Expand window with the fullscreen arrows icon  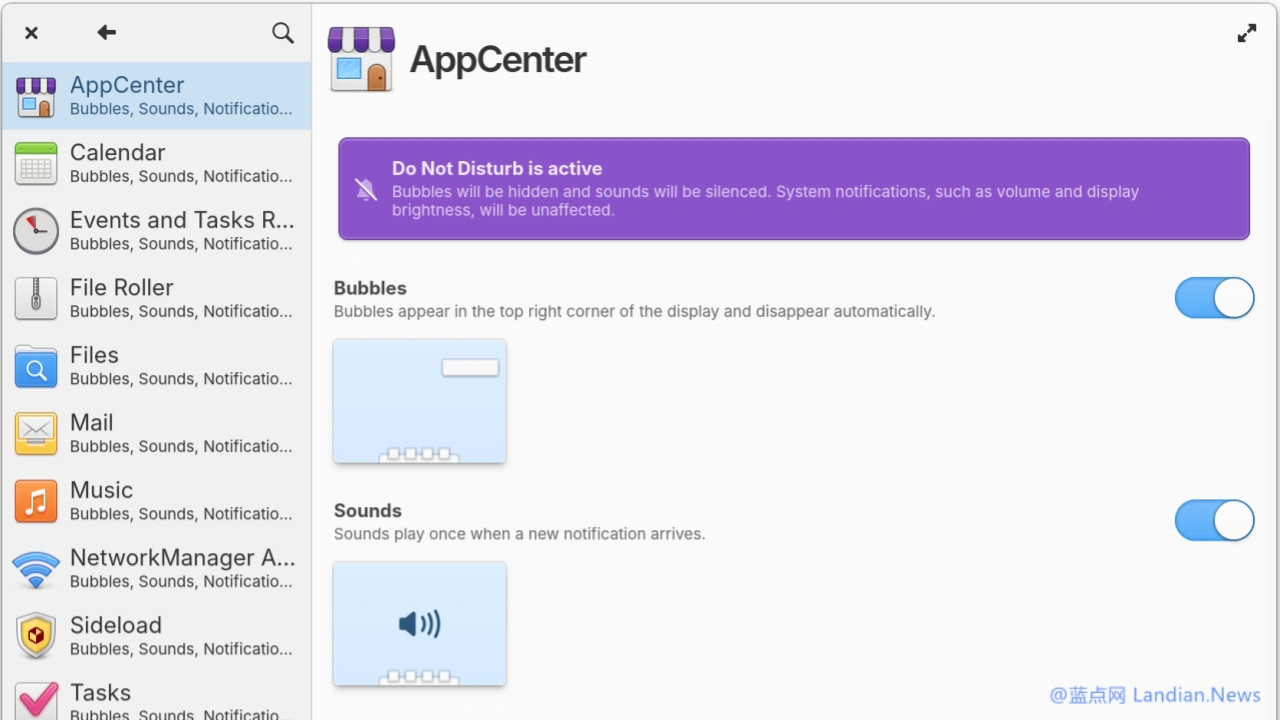tap(1246, 34)
